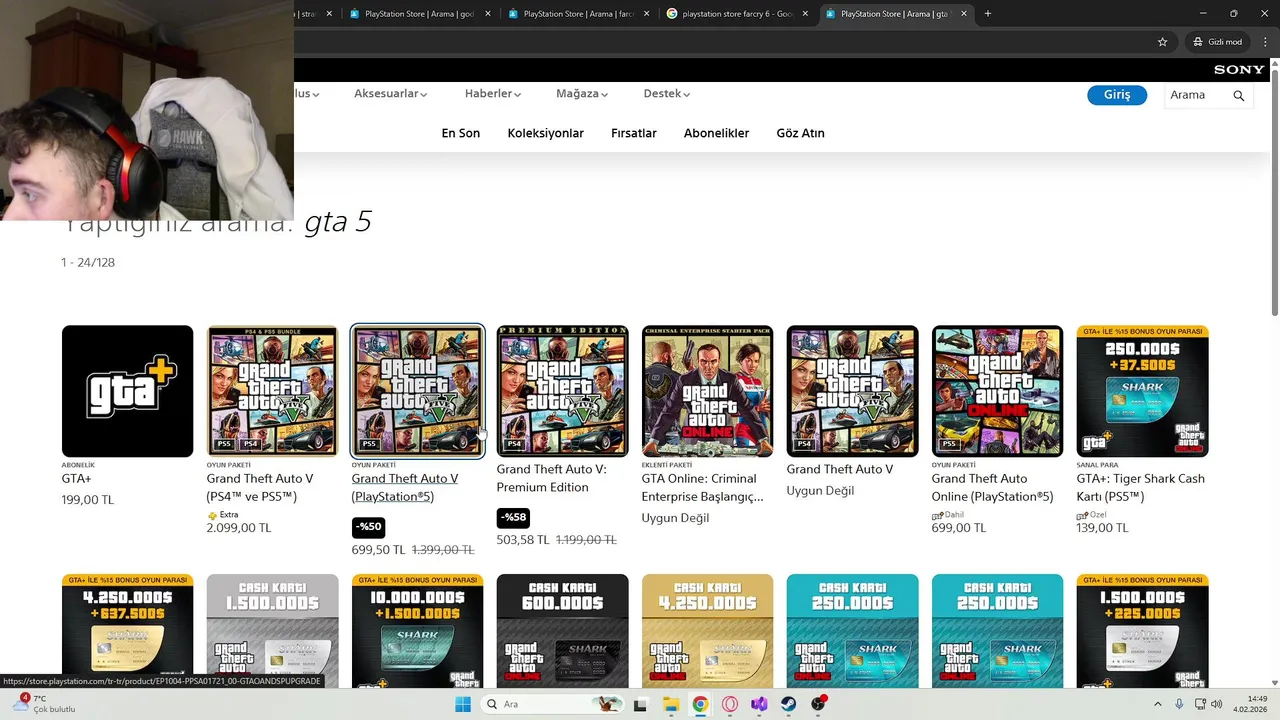Click the Giriş sign-in button
The image size is (1280, 720).
point(1117,95)
